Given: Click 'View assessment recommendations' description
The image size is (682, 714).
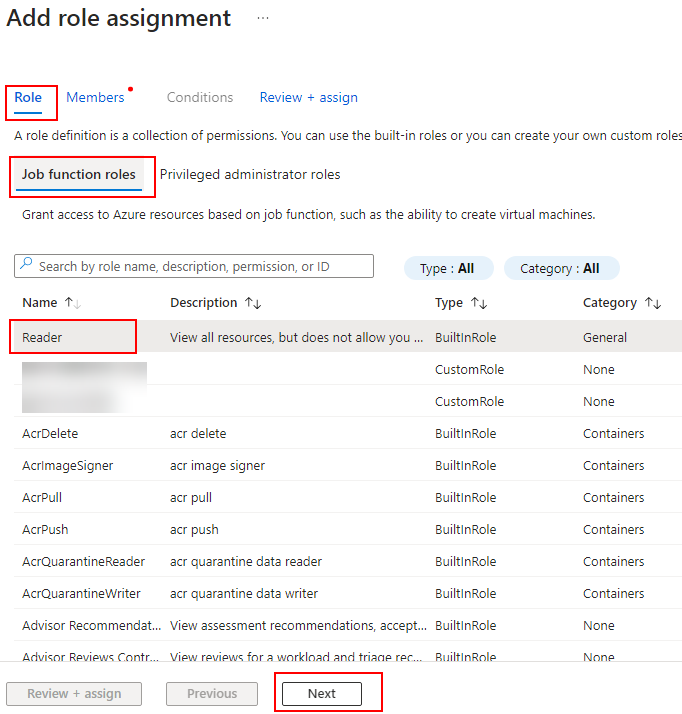Looking at the screenshot, I should point(298,626).
